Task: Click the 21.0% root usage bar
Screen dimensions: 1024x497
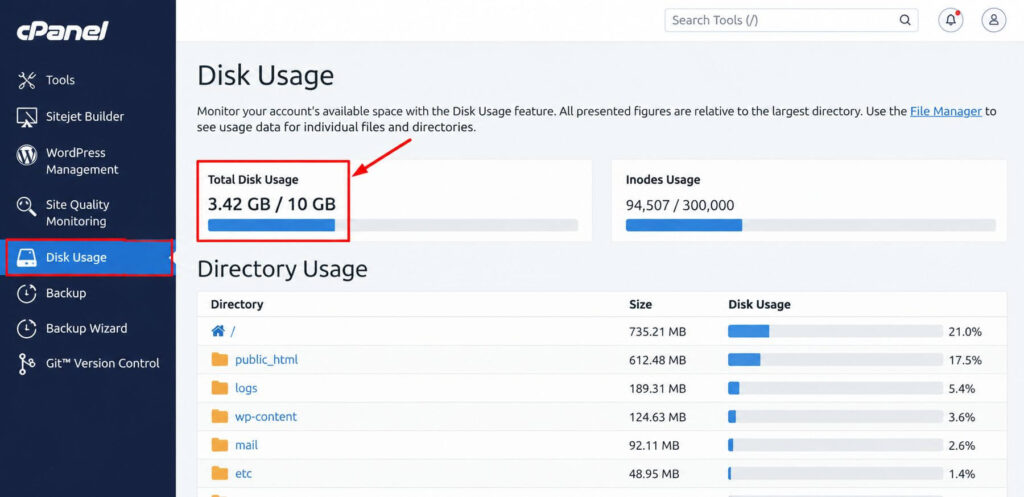Action: click(835, 331)
